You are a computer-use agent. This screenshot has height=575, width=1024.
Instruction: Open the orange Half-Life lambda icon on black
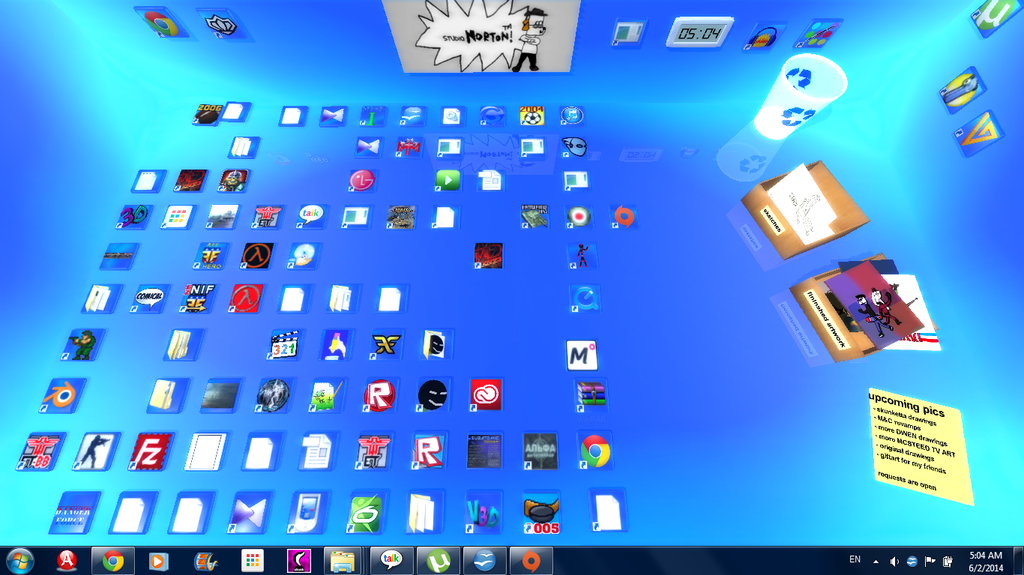[x=257, y=255]
